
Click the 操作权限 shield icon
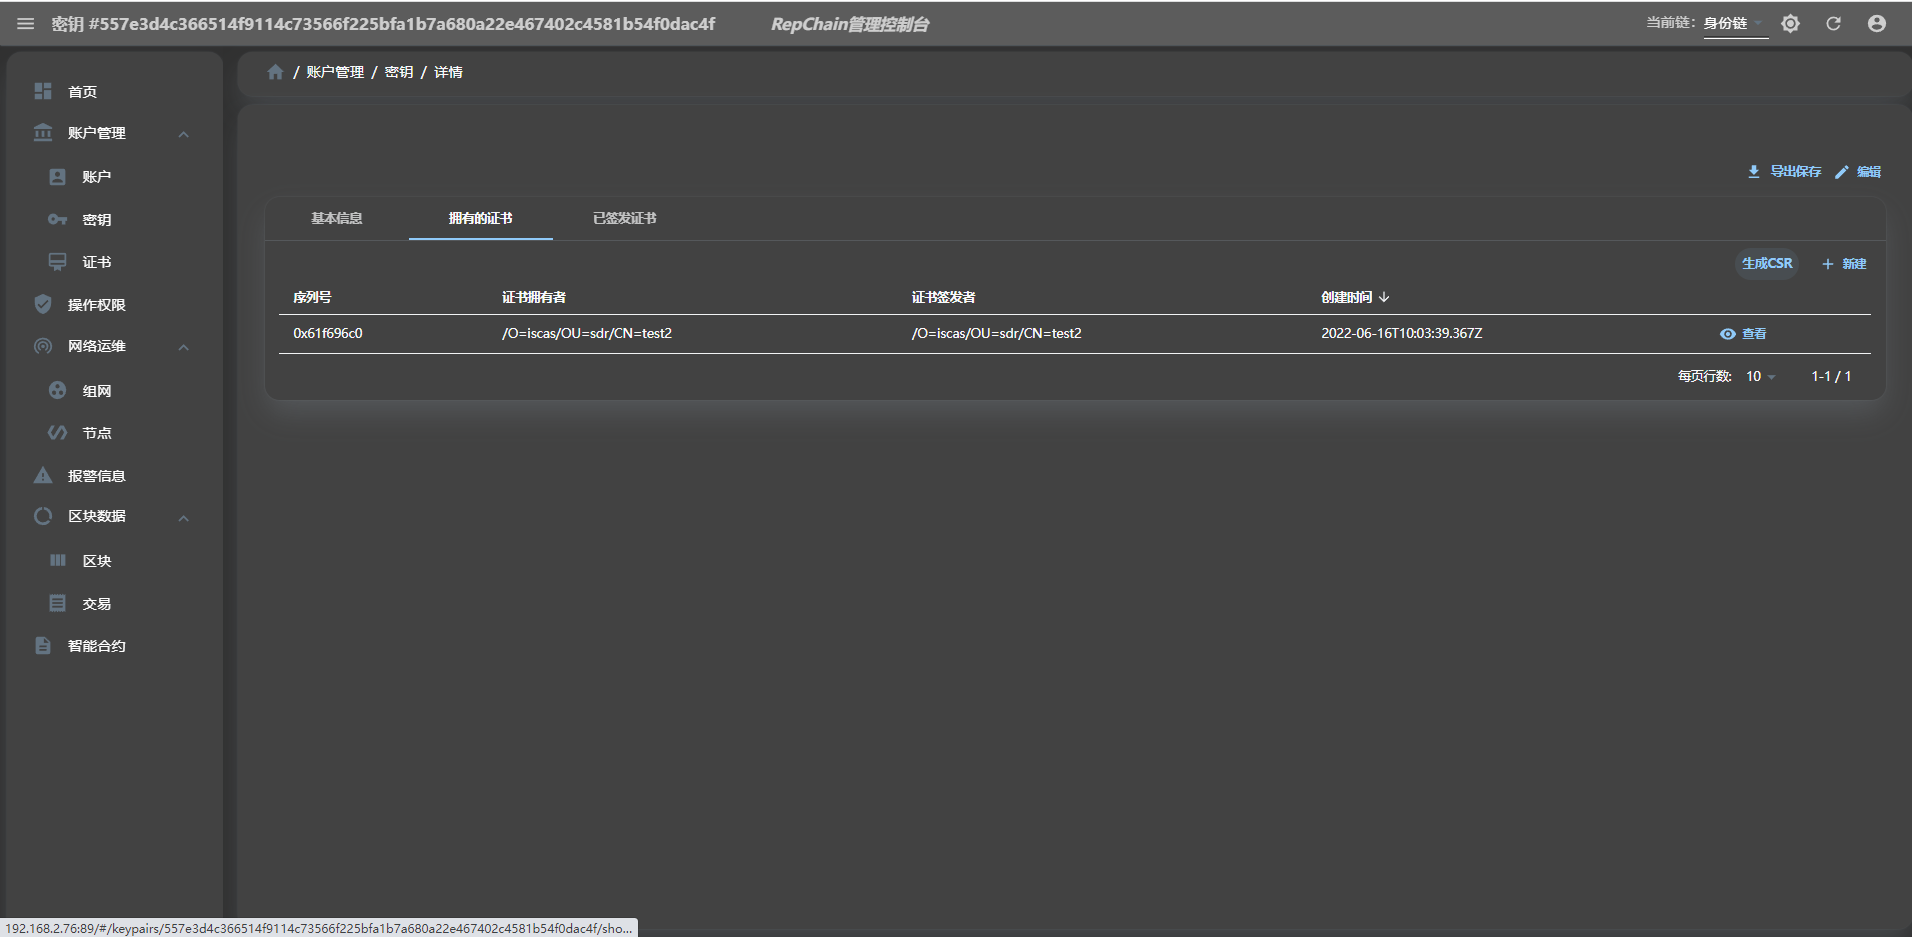pyautogui.click(x=43, y=304)
